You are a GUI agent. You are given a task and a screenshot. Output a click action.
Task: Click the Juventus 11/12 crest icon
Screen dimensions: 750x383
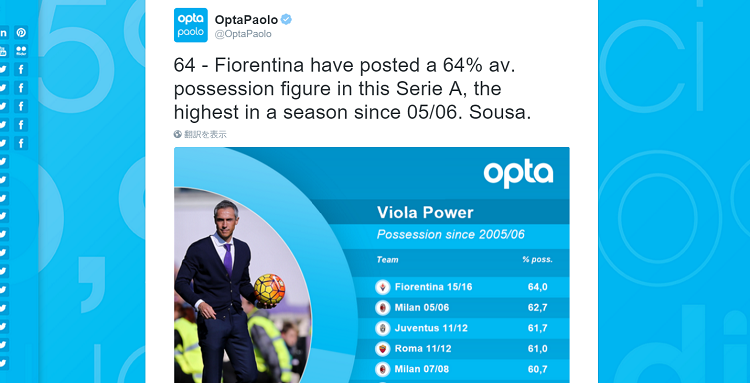tap(383, 328)
